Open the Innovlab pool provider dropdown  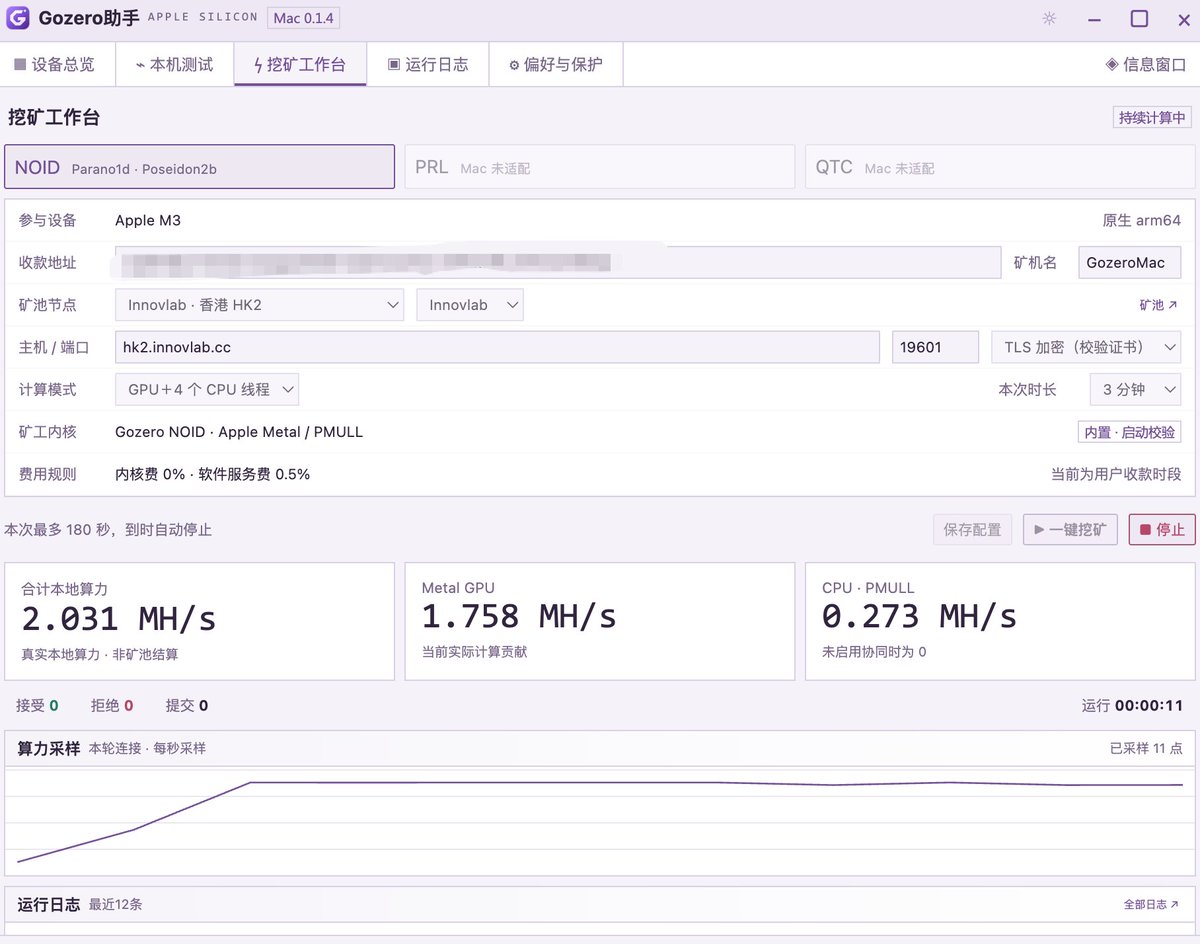[x=470, y=305]
